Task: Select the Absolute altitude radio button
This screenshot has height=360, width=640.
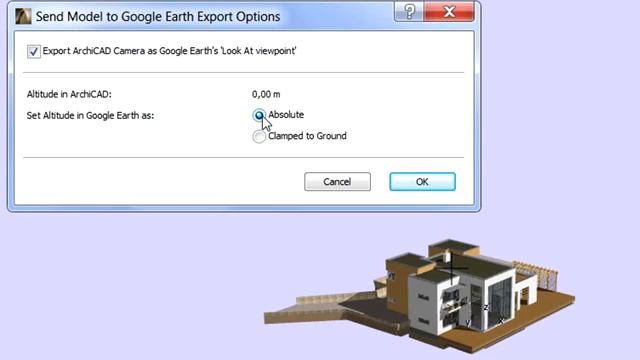Action: [x=259, y=116]
